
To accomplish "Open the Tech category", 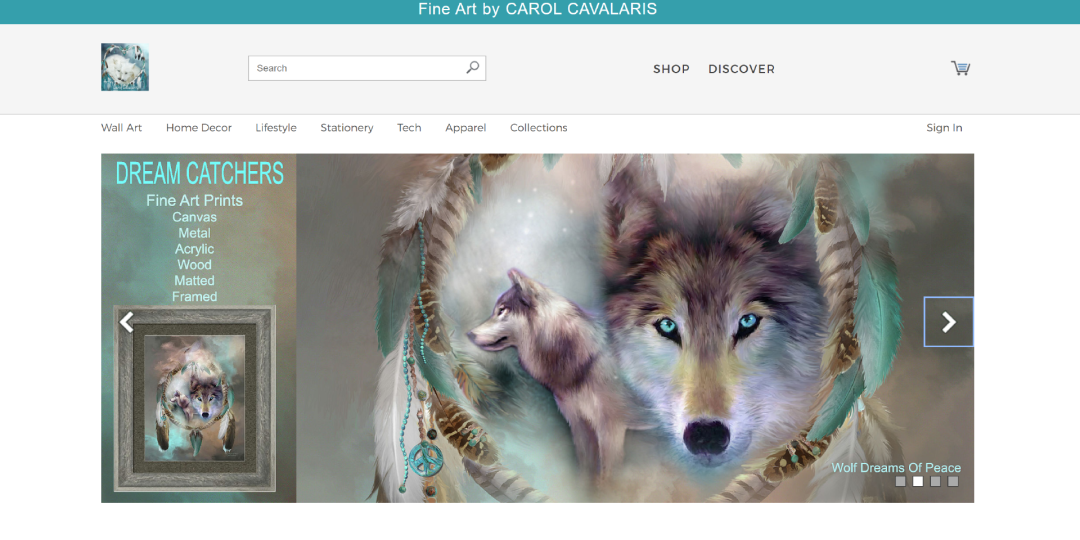I will (x=409, y=127).
